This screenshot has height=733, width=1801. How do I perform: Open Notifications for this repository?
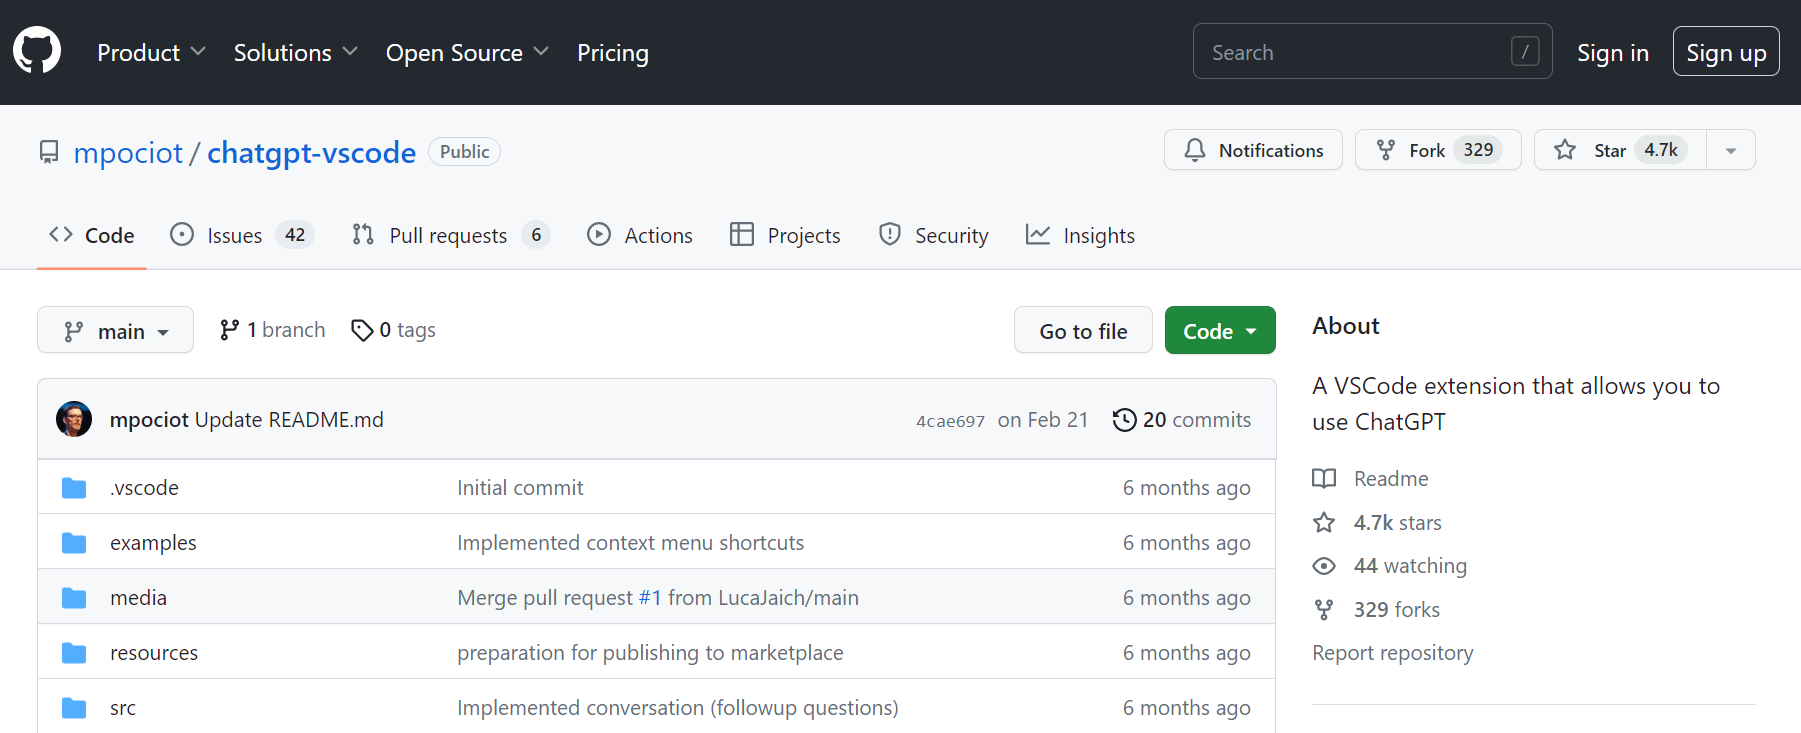tap(1253, 150)
